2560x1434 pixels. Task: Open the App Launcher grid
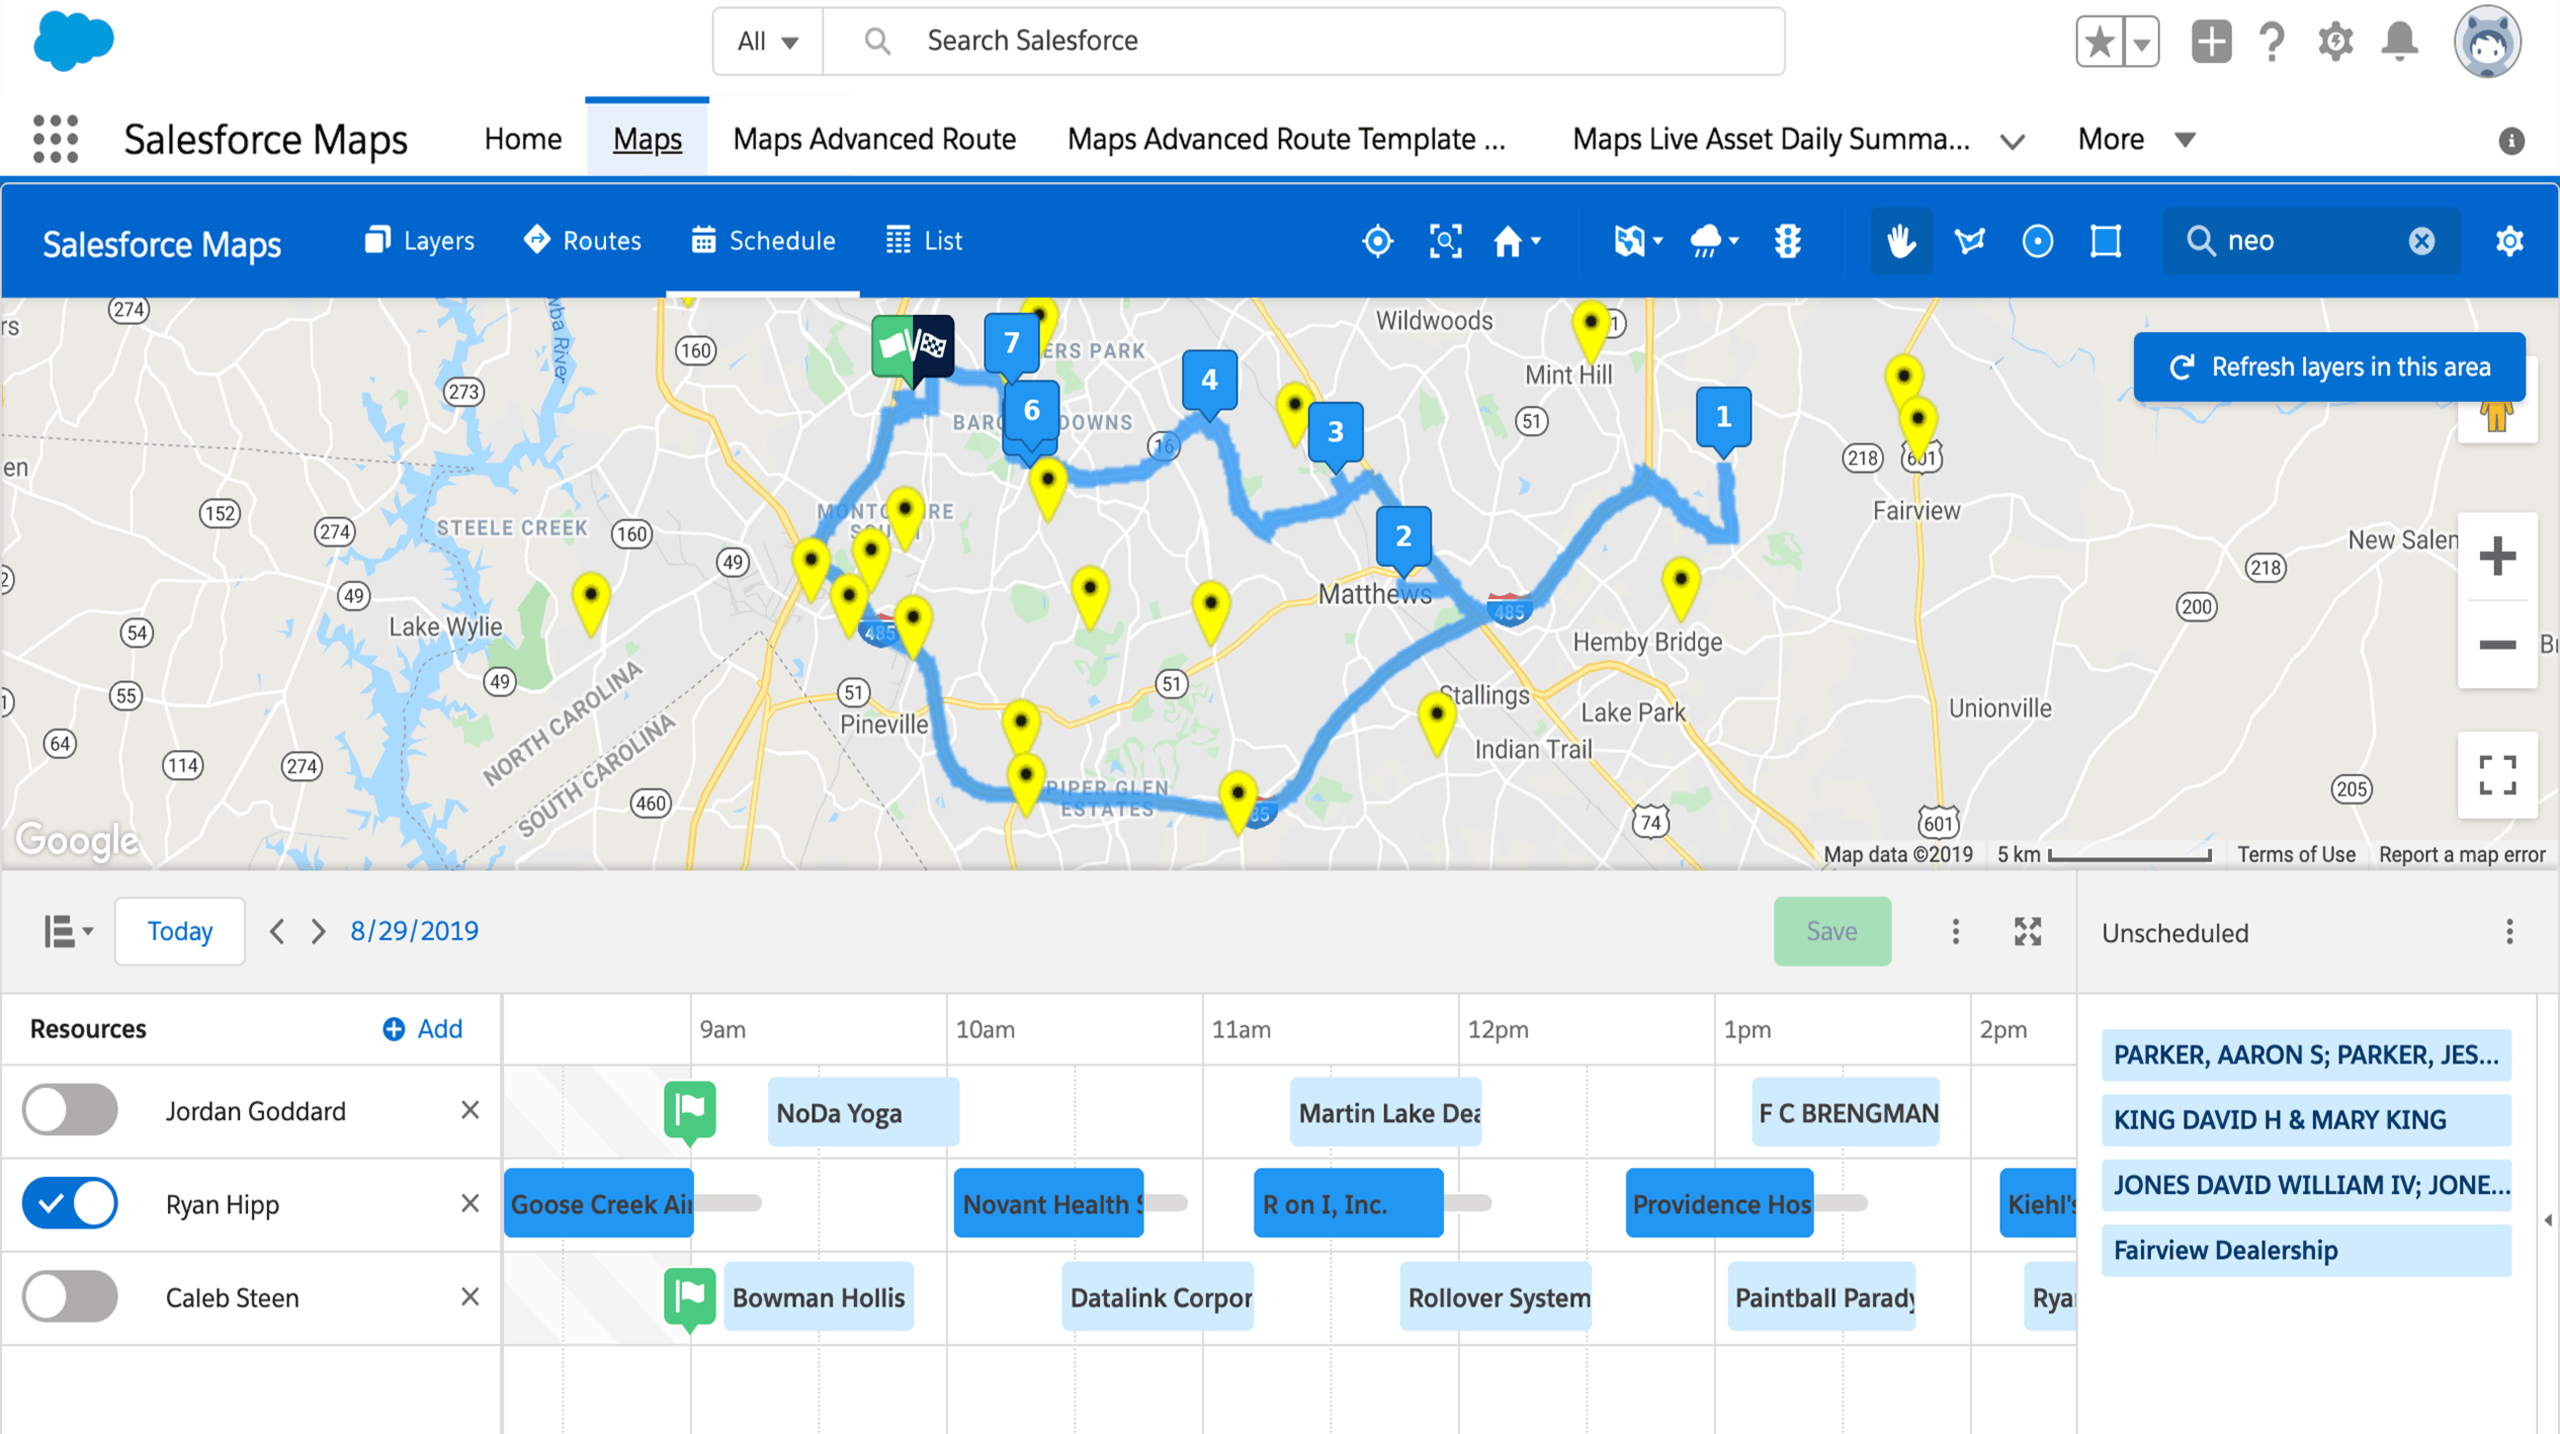click(x=55, y=139)
